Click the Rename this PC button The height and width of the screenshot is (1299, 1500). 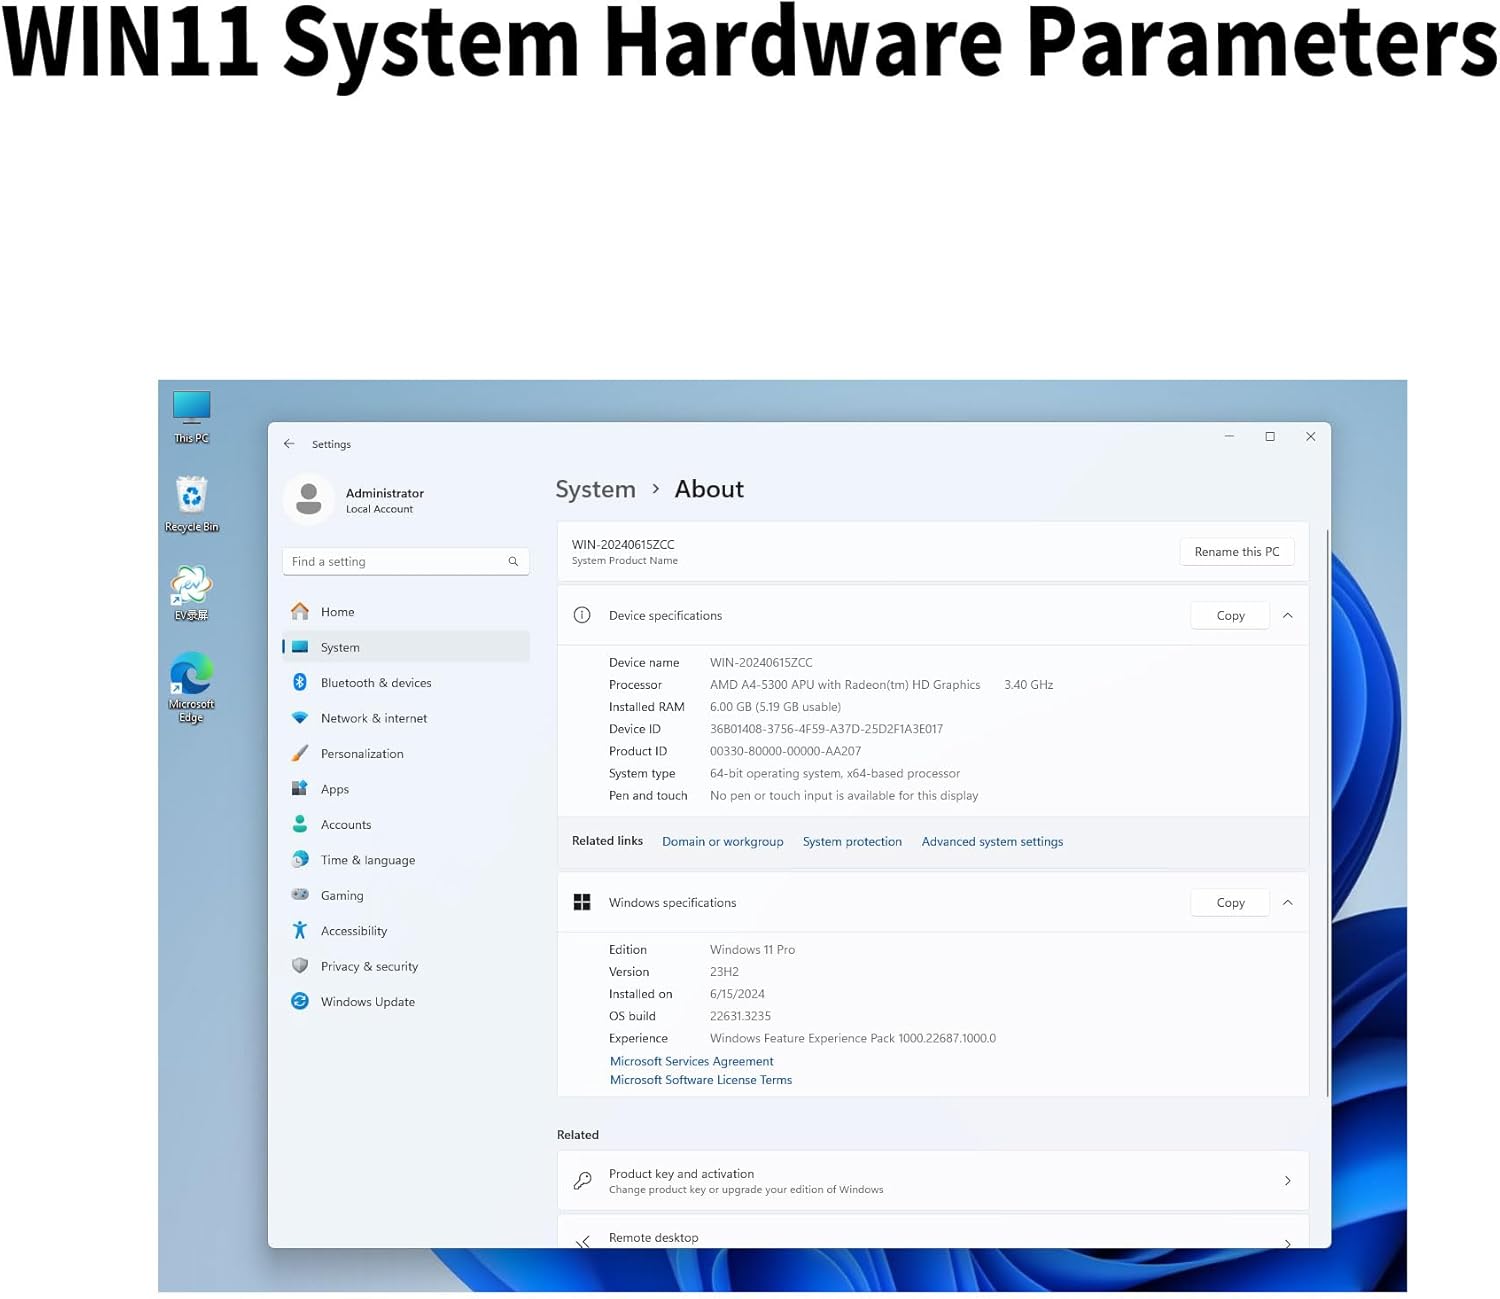coord(1237,552)
